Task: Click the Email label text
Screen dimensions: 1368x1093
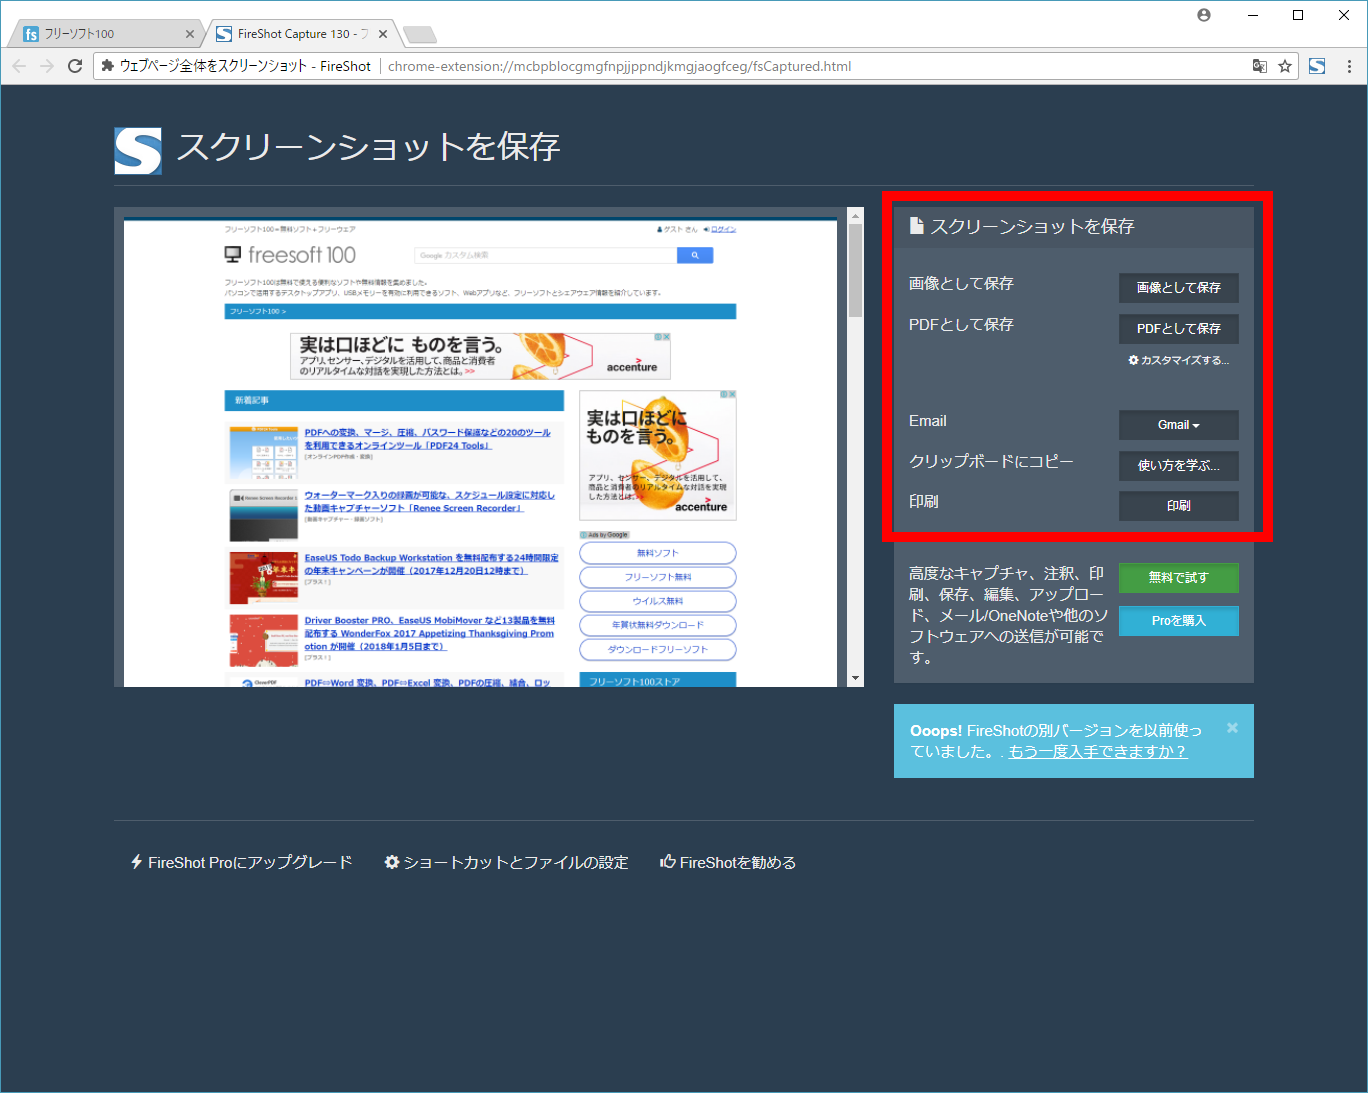Action: coord(927,421)
